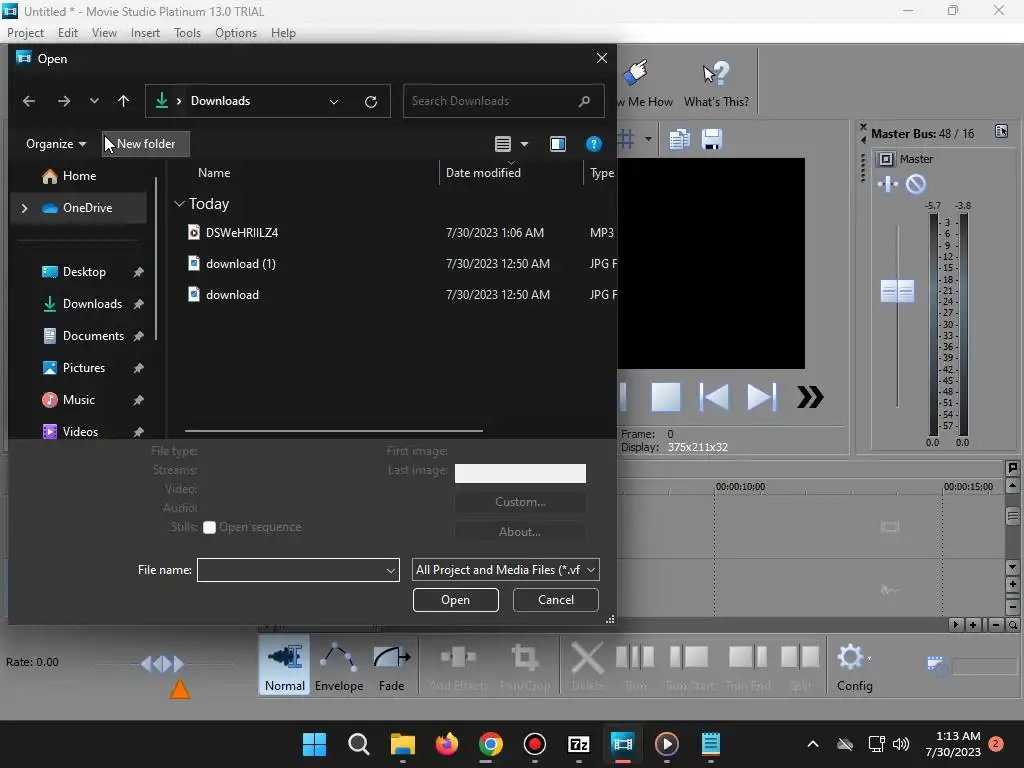Show more preview transport controls

[810, 397]
